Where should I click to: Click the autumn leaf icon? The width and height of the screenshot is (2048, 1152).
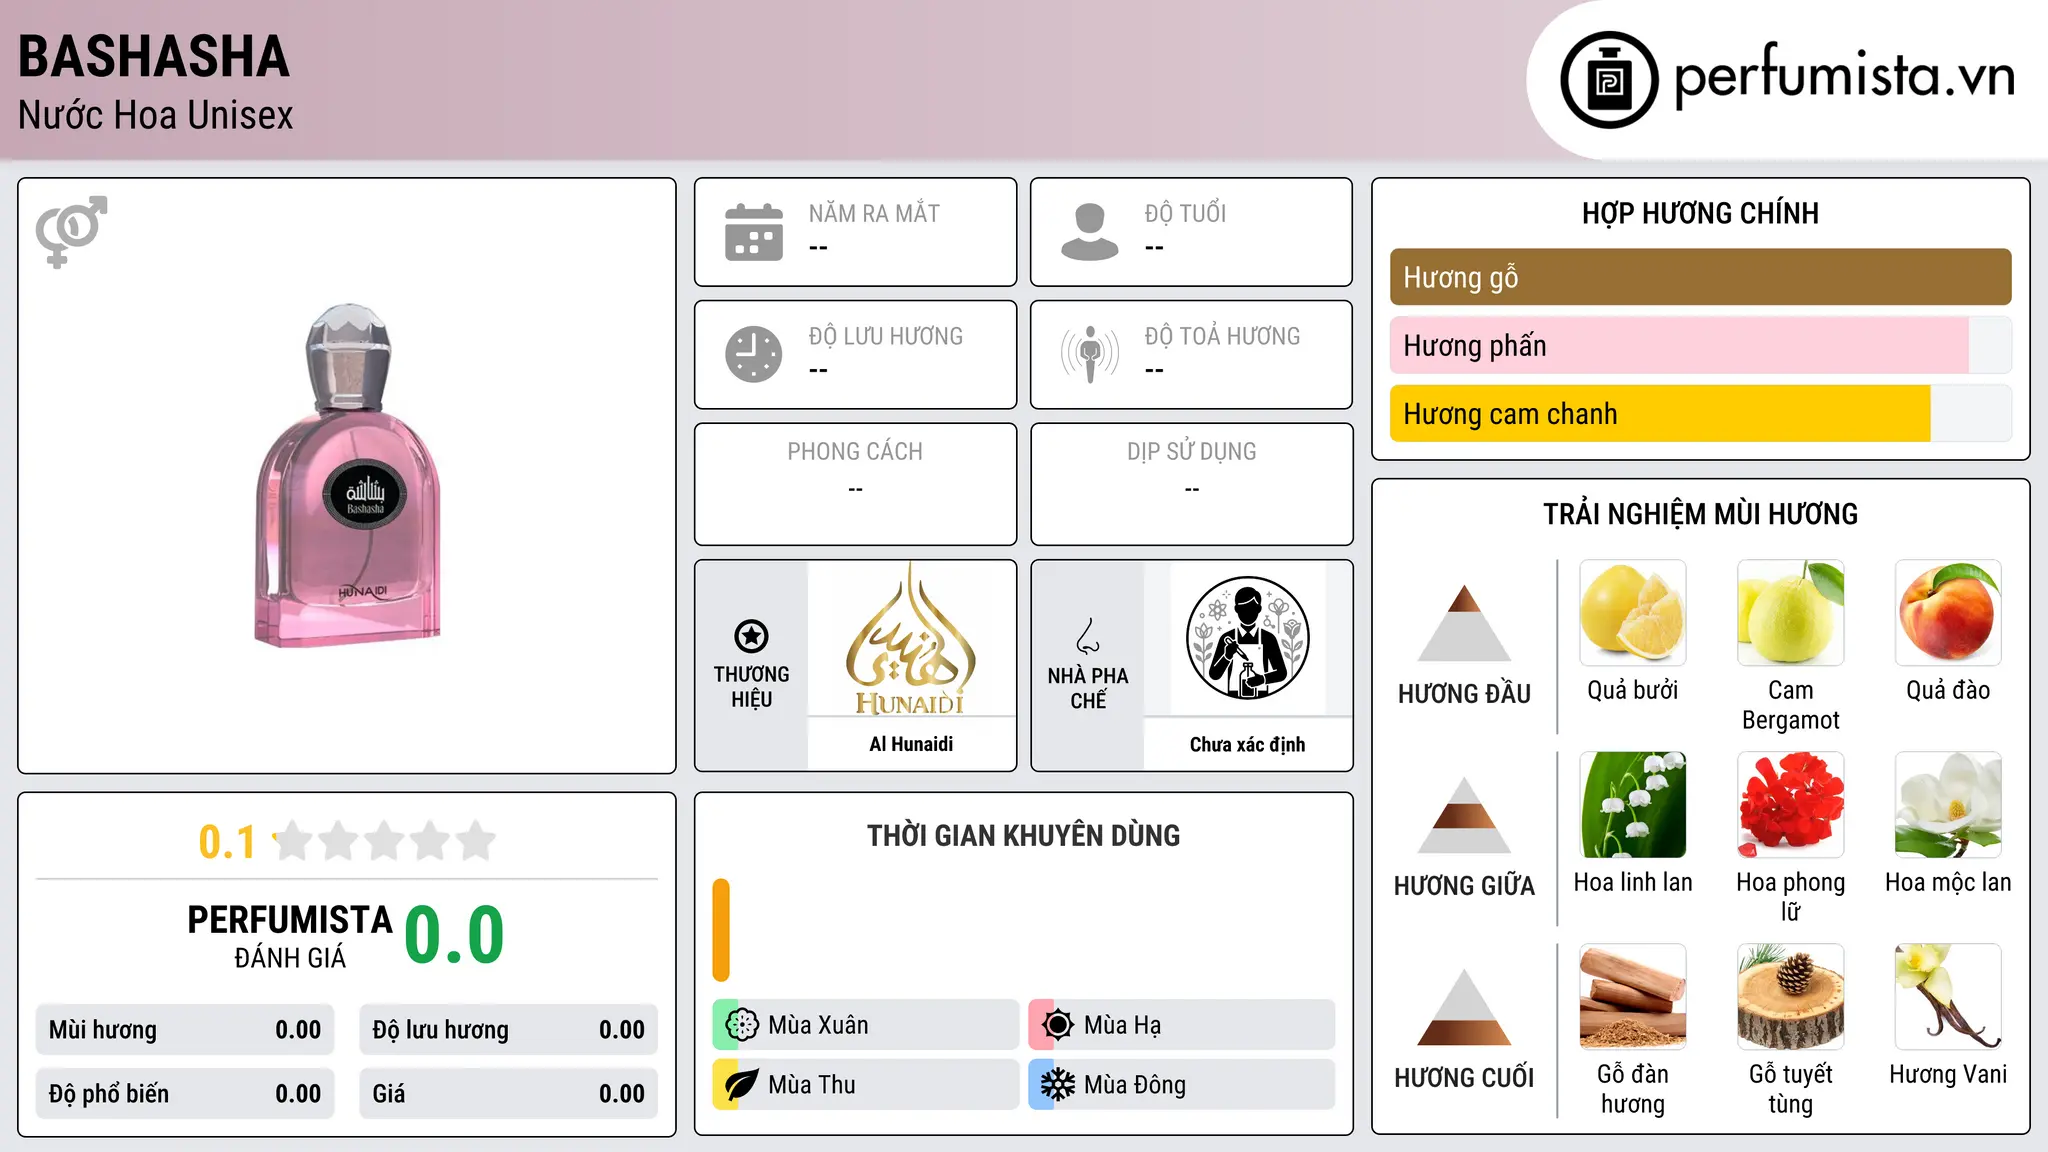pyautogui.click(x=742, y=1085)
